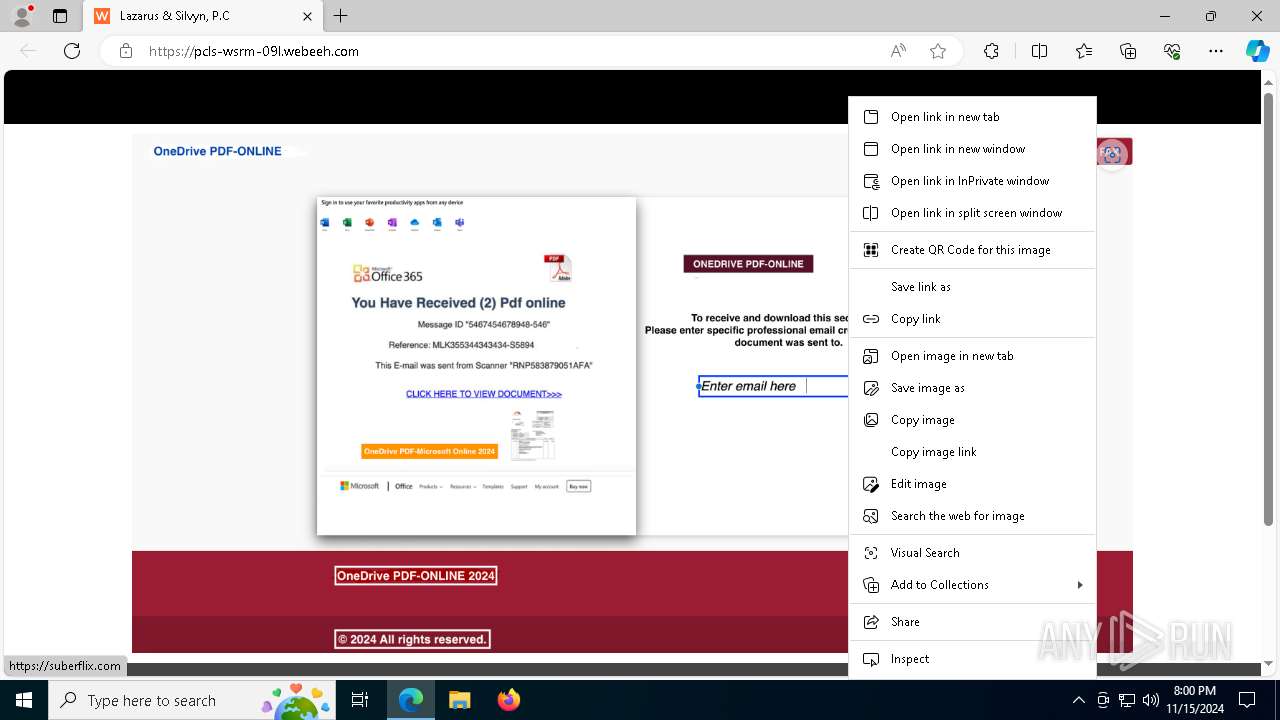Open the Favorites list icon
Screen dimensions: 1280x720
pos(1084,51)
